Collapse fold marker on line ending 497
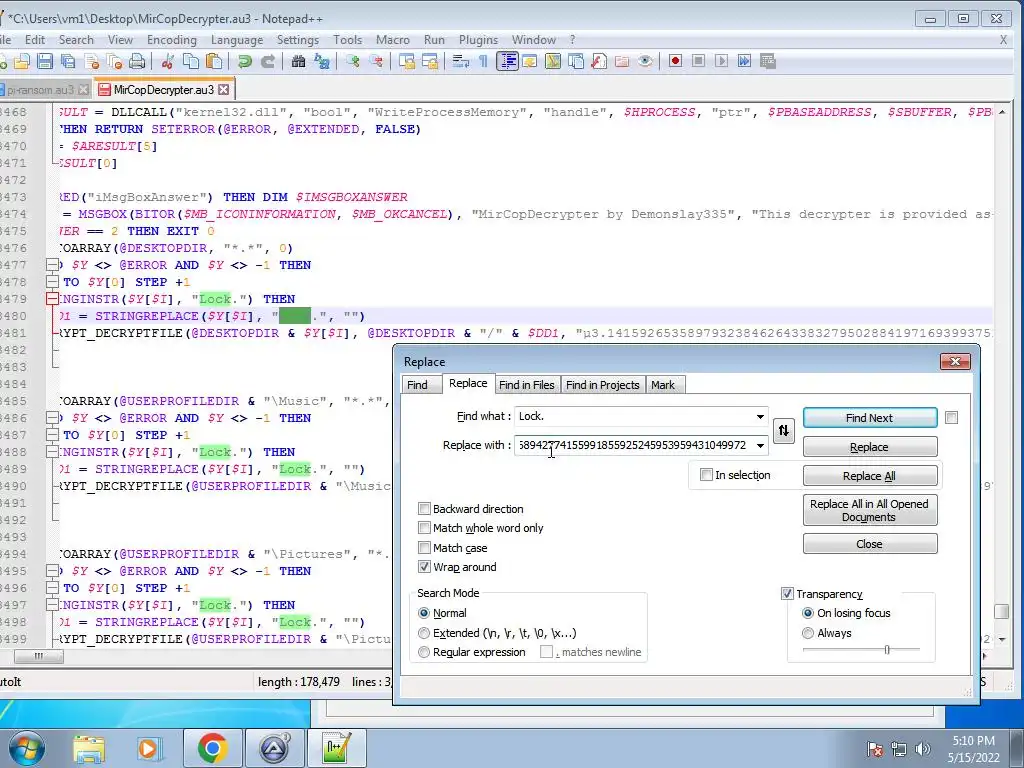This screenshot has height=768, width=1024. click(x=52, y=605)
